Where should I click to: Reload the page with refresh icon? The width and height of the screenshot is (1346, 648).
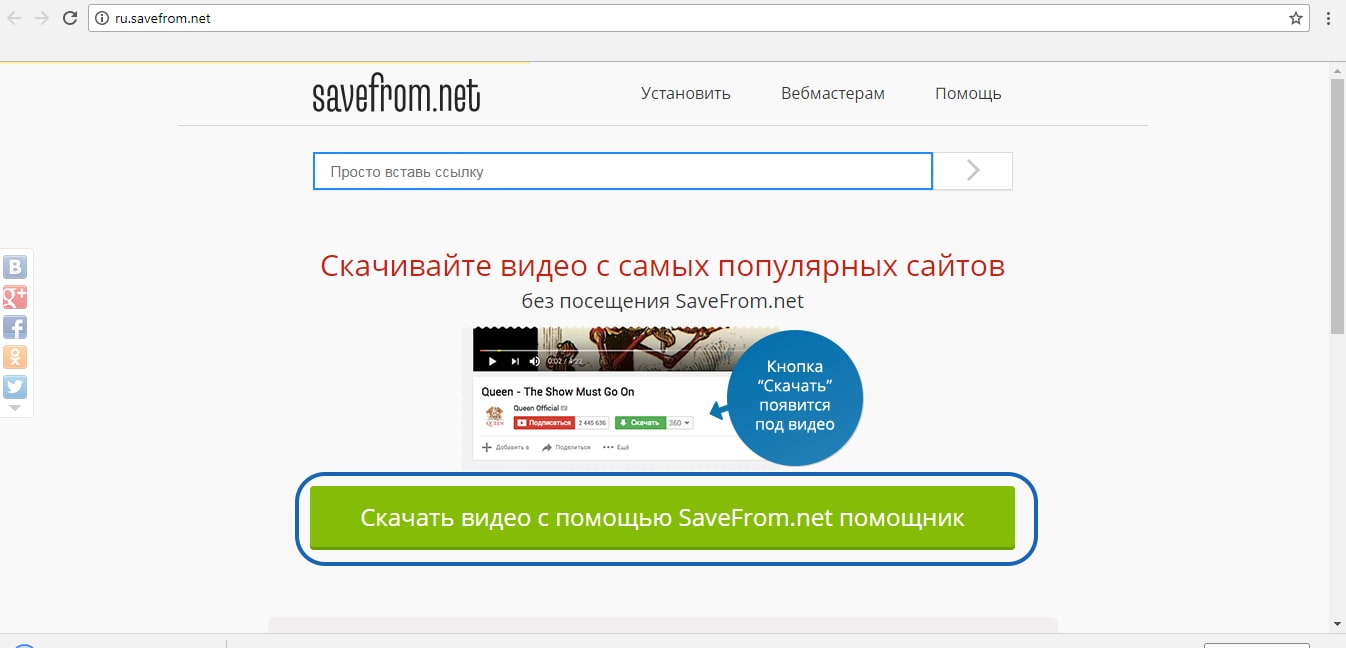click(x=69, y=18)
